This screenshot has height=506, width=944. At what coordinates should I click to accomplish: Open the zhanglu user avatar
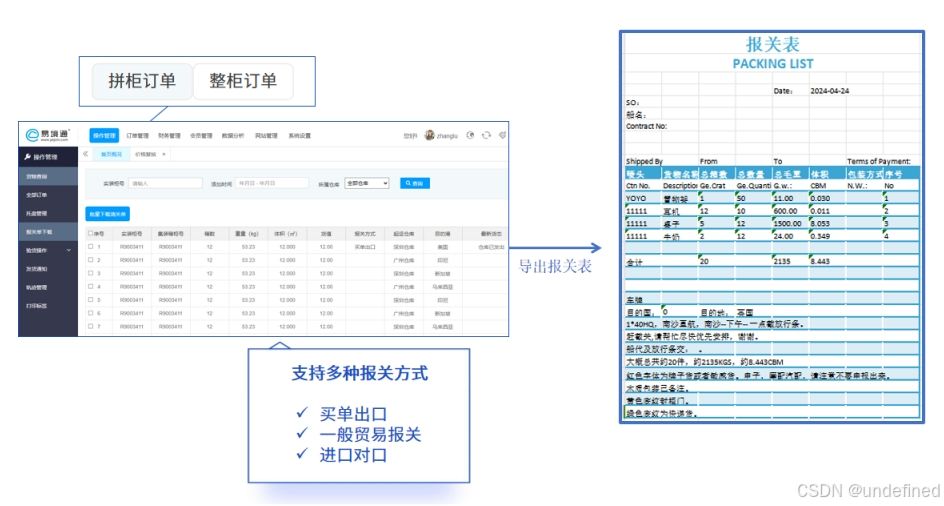tap(429, 136)
